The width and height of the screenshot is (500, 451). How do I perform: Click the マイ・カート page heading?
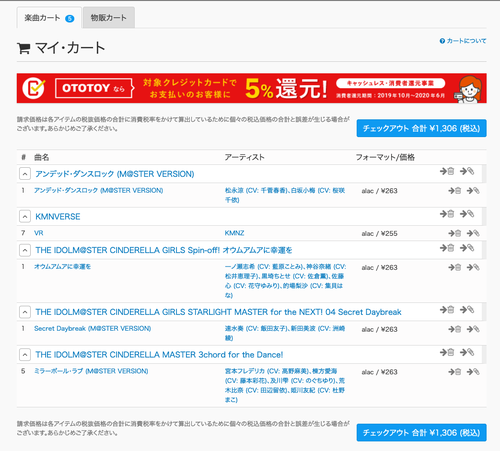coord(61,48)
